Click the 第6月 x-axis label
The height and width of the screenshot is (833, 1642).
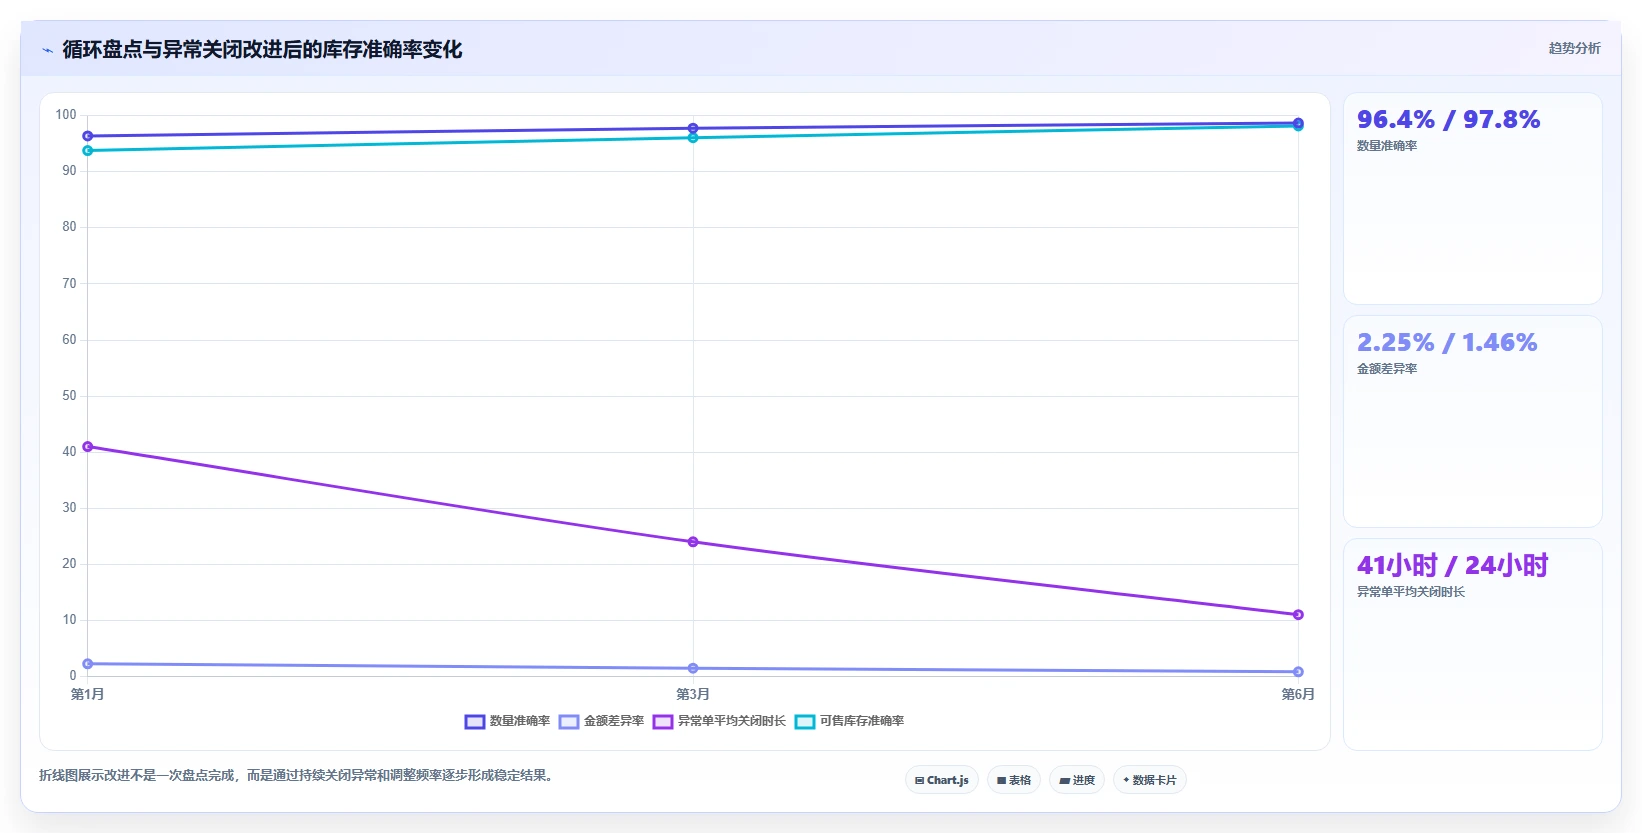click(1298, 694)
